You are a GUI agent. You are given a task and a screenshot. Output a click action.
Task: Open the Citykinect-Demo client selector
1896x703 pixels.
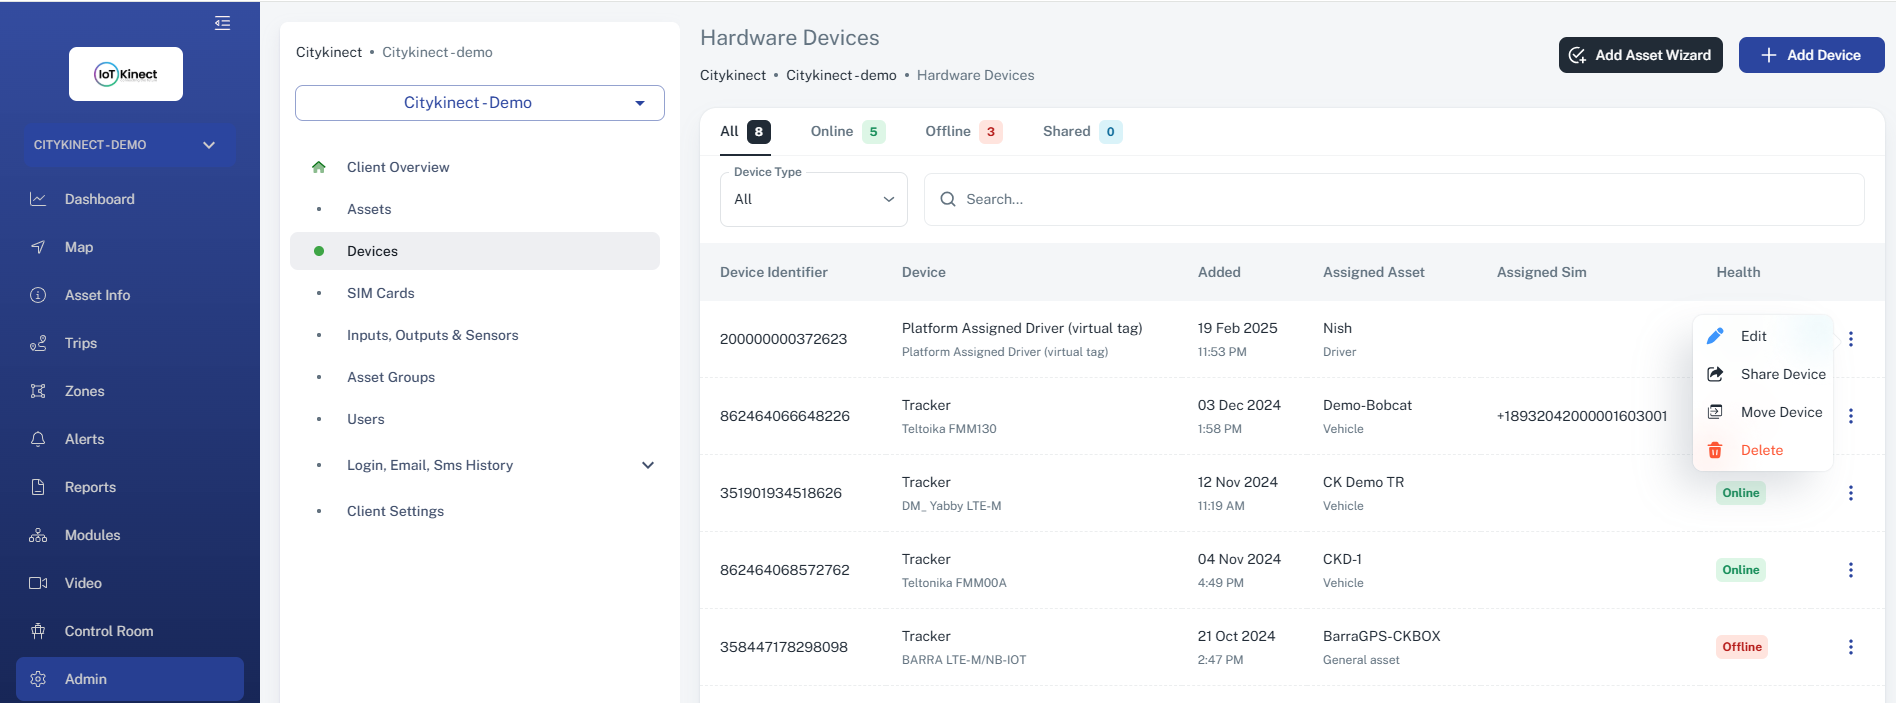point(479,103)
